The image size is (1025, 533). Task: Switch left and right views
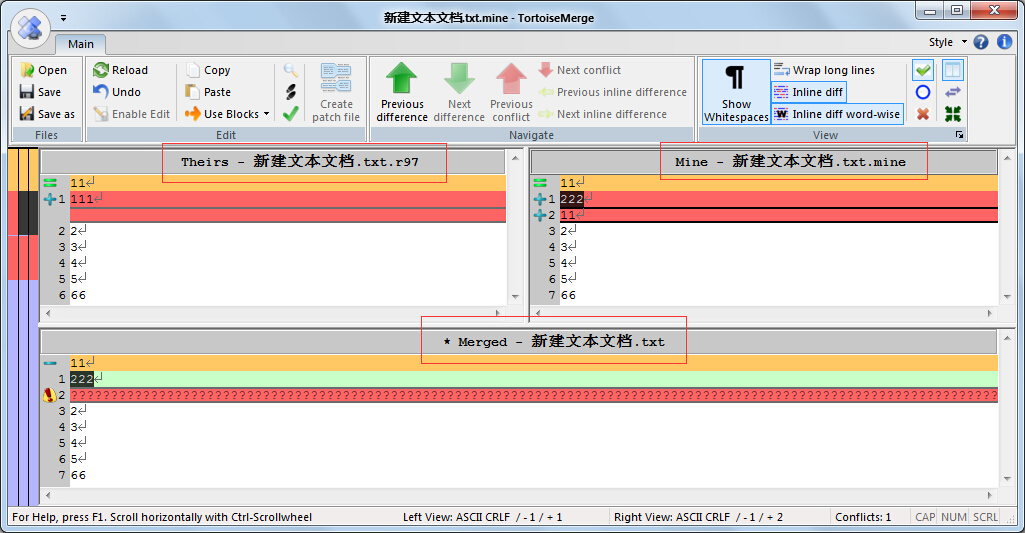pyautogui.click(x=953, y=92)
